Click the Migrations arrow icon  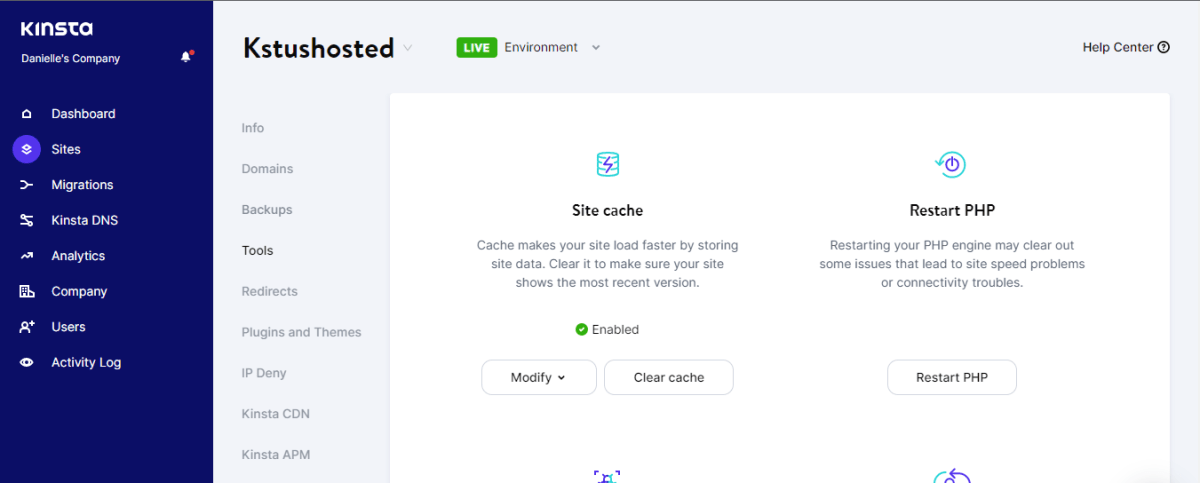[27, 185]
